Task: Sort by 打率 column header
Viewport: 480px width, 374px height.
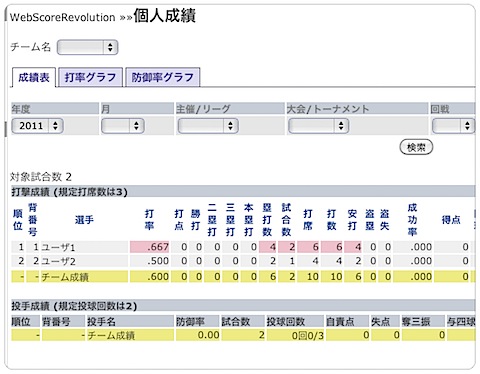Action: (149, 220)
